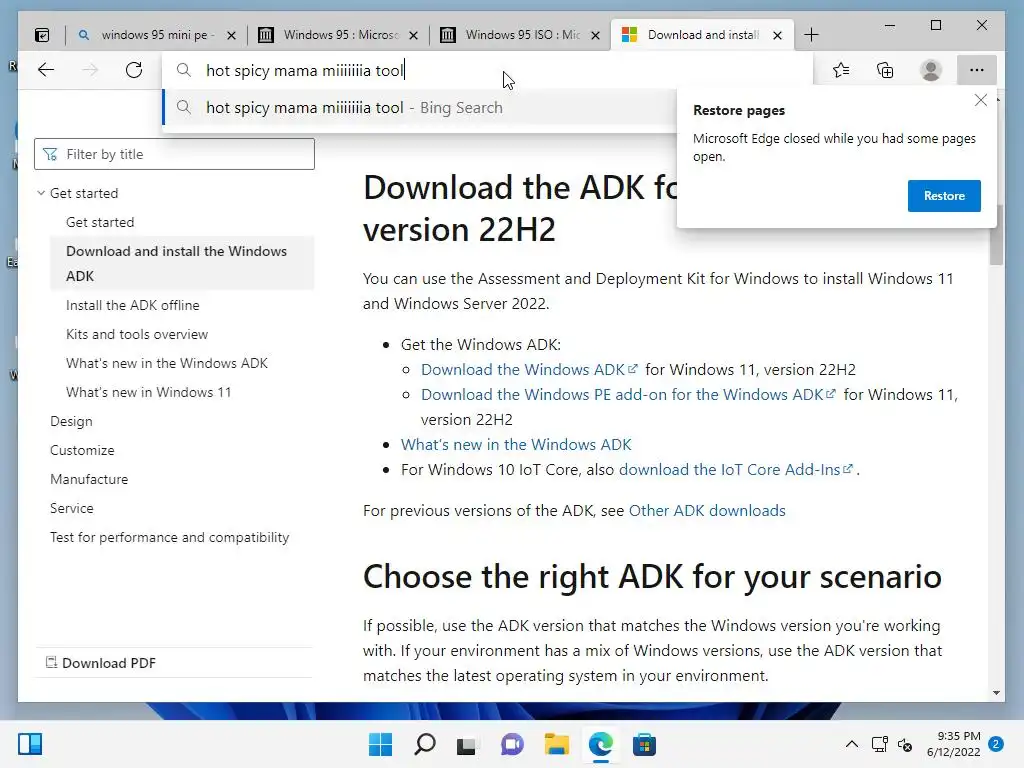Viewport: 1024px width, 768px height.
Task: Select the 'Download and install' tab
Action: 703,35
